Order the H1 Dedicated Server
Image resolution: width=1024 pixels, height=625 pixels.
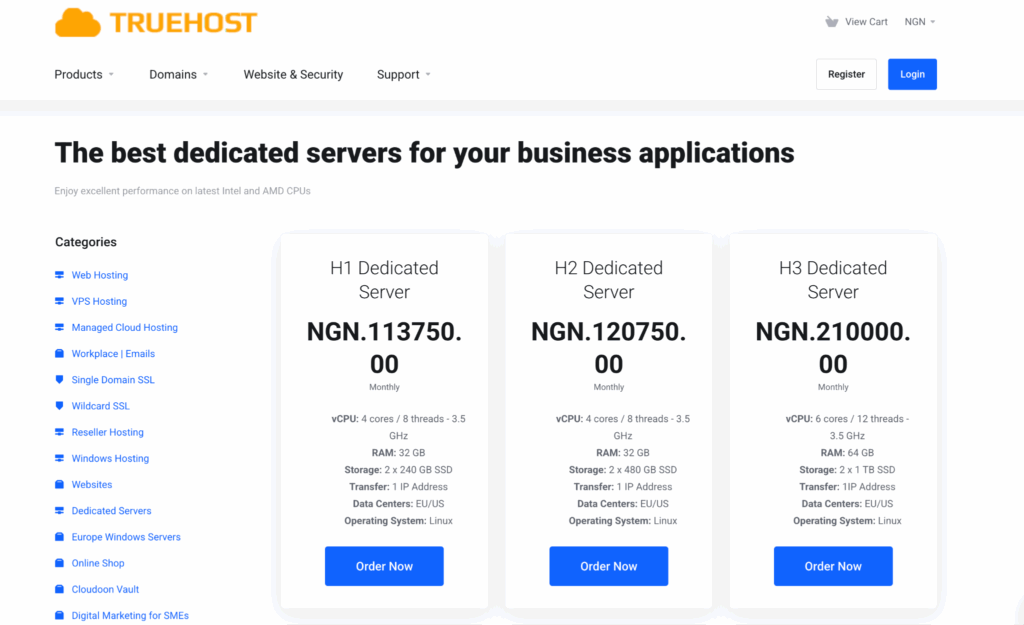(384, 566)
